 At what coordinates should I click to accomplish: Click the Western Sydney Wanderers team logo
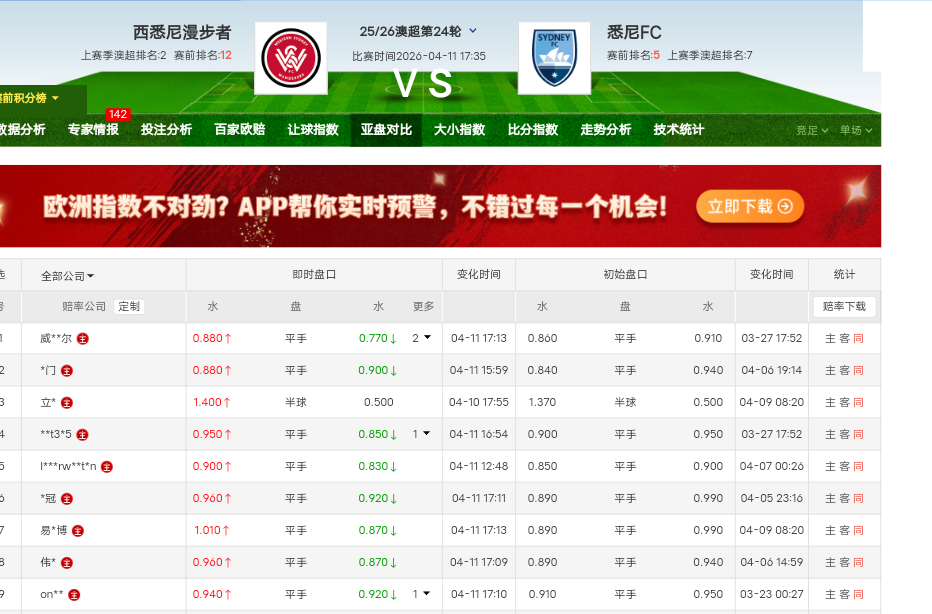tap(290, 59)
